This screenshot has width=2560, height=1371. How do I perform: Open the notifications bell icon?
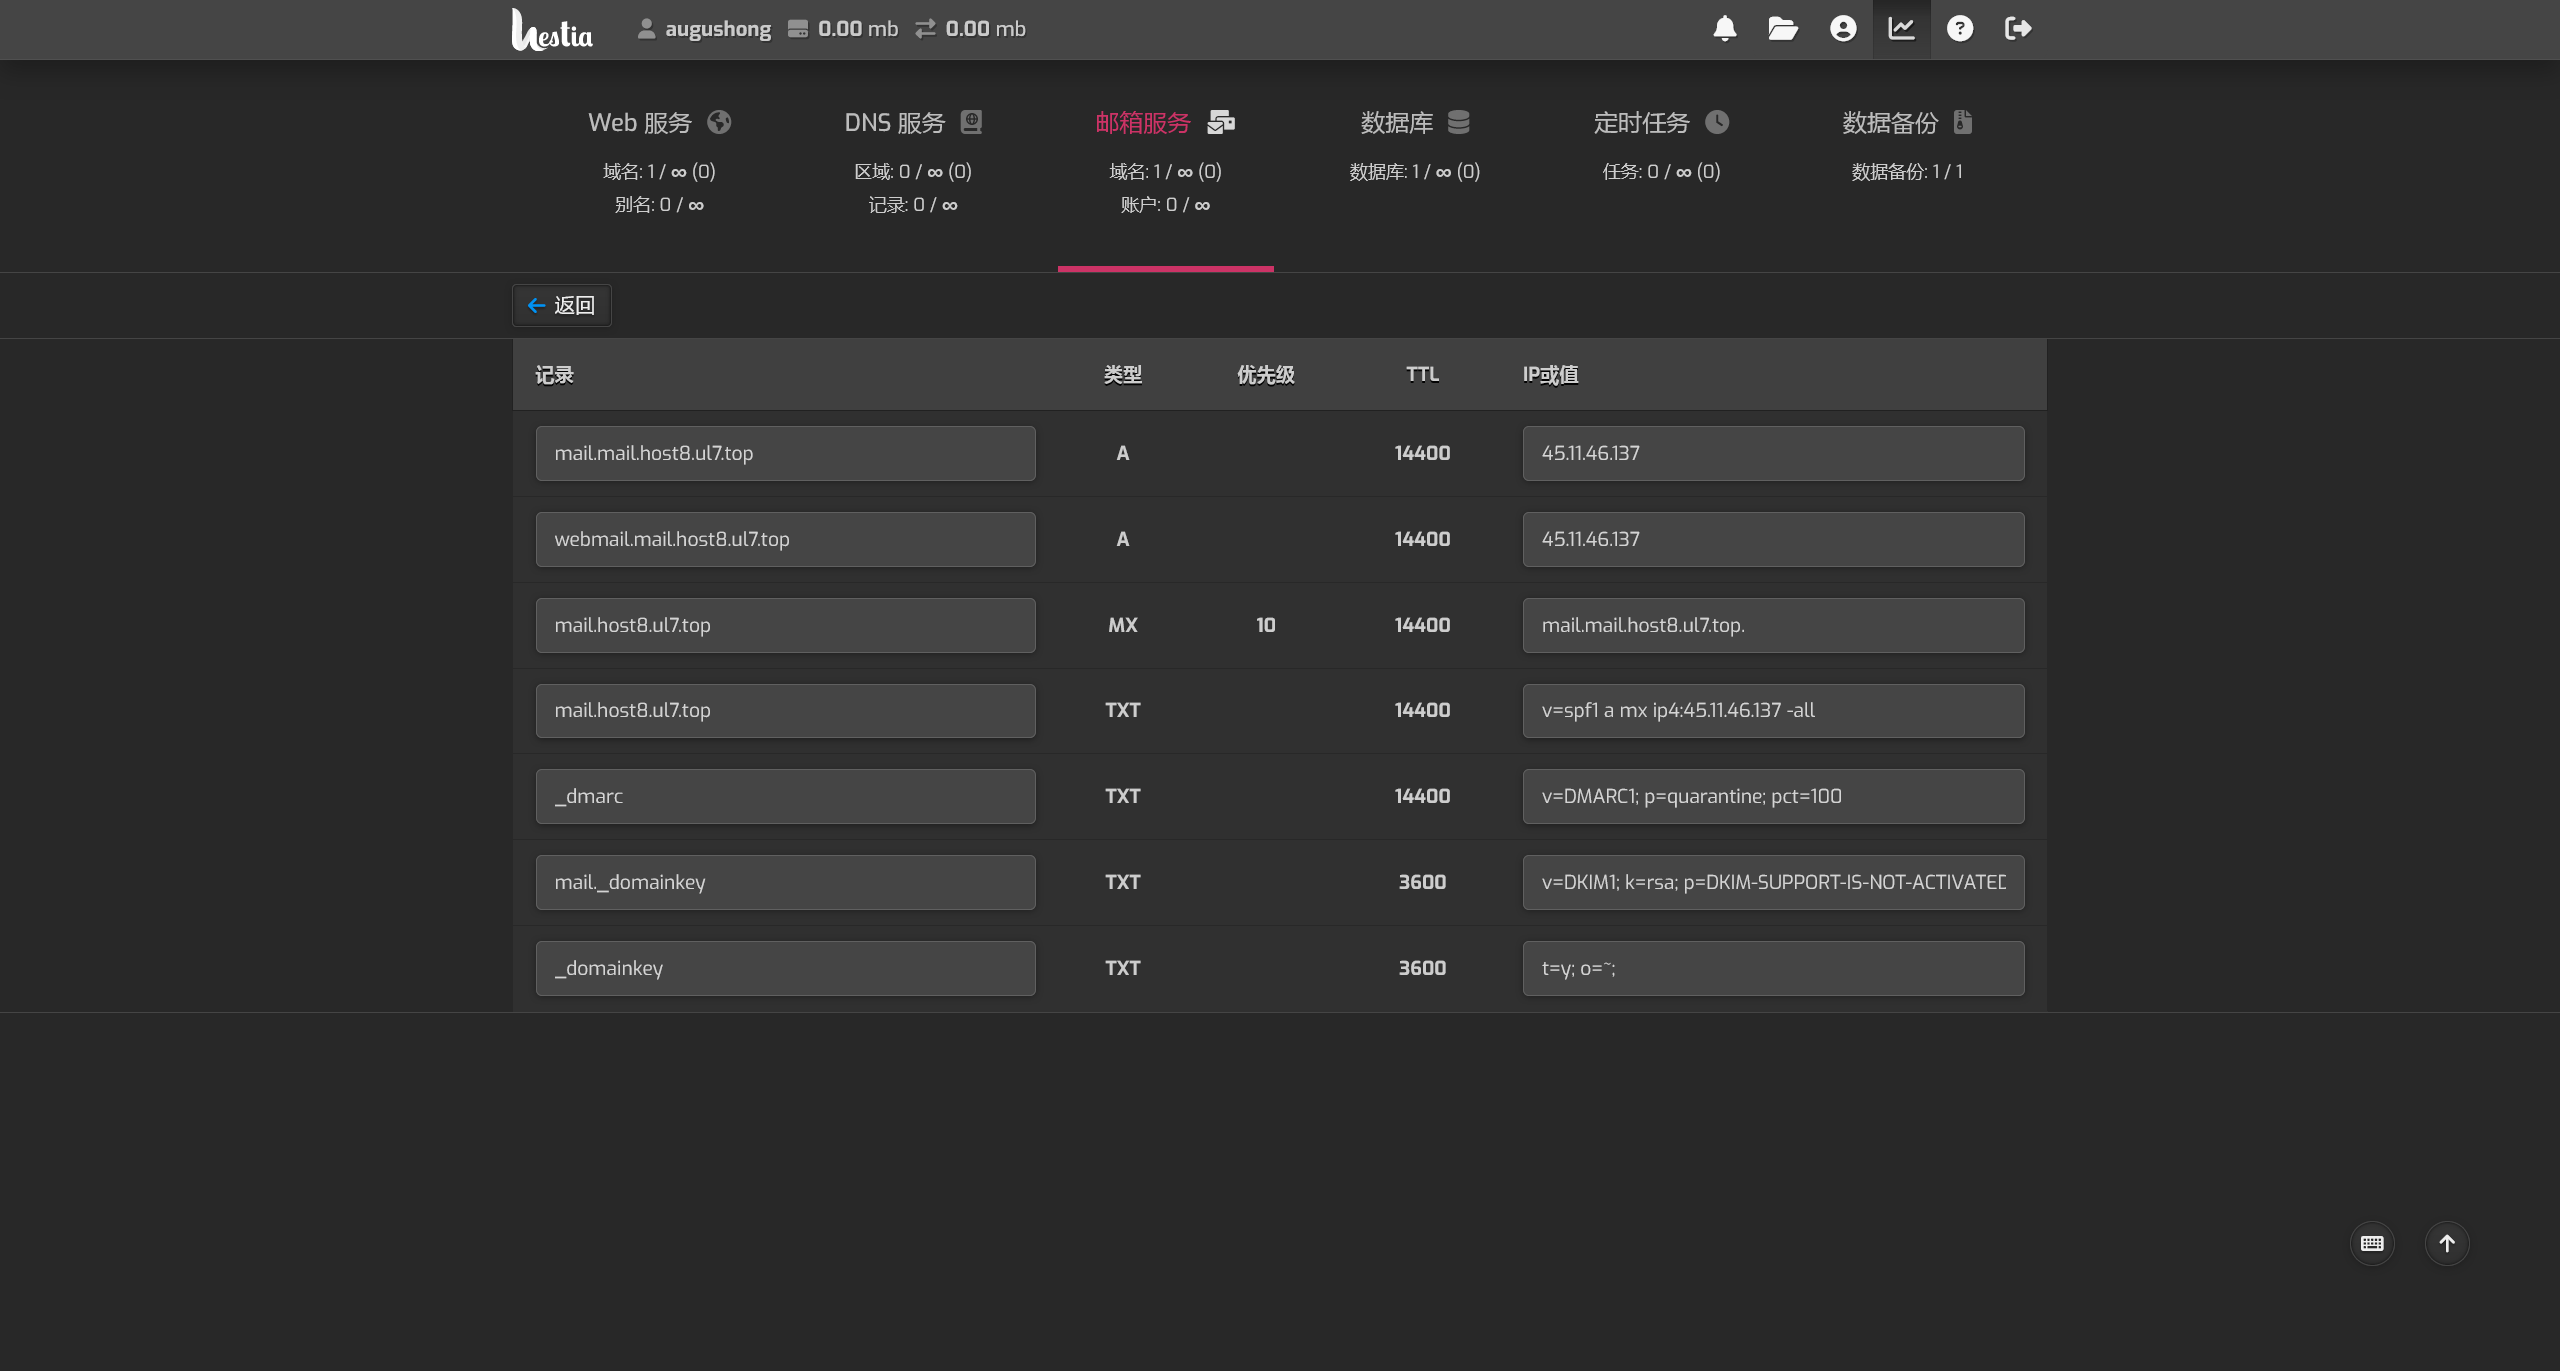[x=1724, y=29]
